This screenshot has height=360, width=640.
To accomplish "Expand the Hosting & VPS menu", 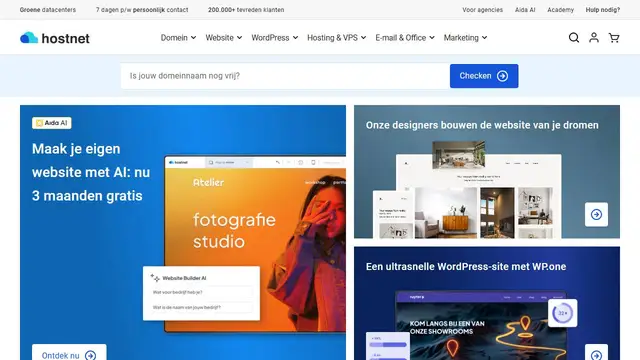I will 337,38.
